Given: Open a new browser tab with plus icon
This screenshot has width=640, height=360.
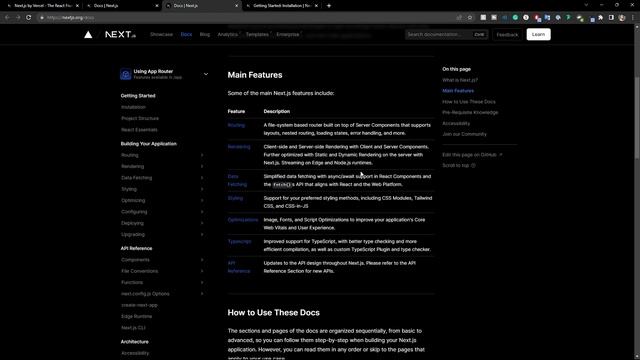Looking at the screenshot, I should (329, 6).
